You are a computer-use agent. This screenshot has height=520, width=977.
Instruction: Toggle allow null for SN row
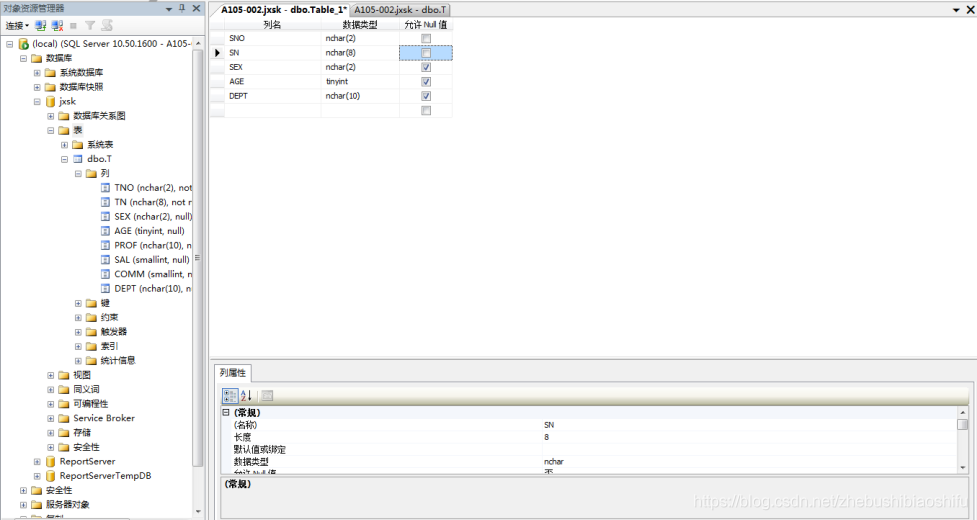click(426, 53)
